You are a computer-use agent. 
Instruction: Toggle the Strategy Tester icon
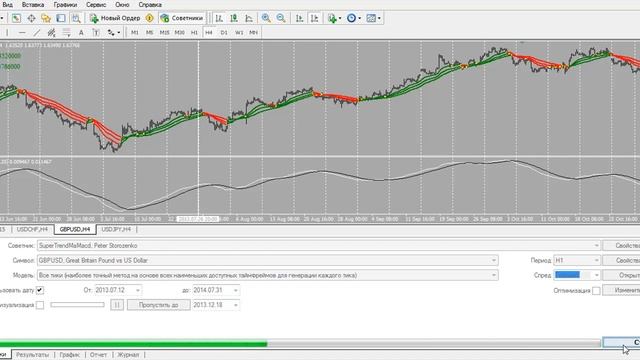pos(76,18)
